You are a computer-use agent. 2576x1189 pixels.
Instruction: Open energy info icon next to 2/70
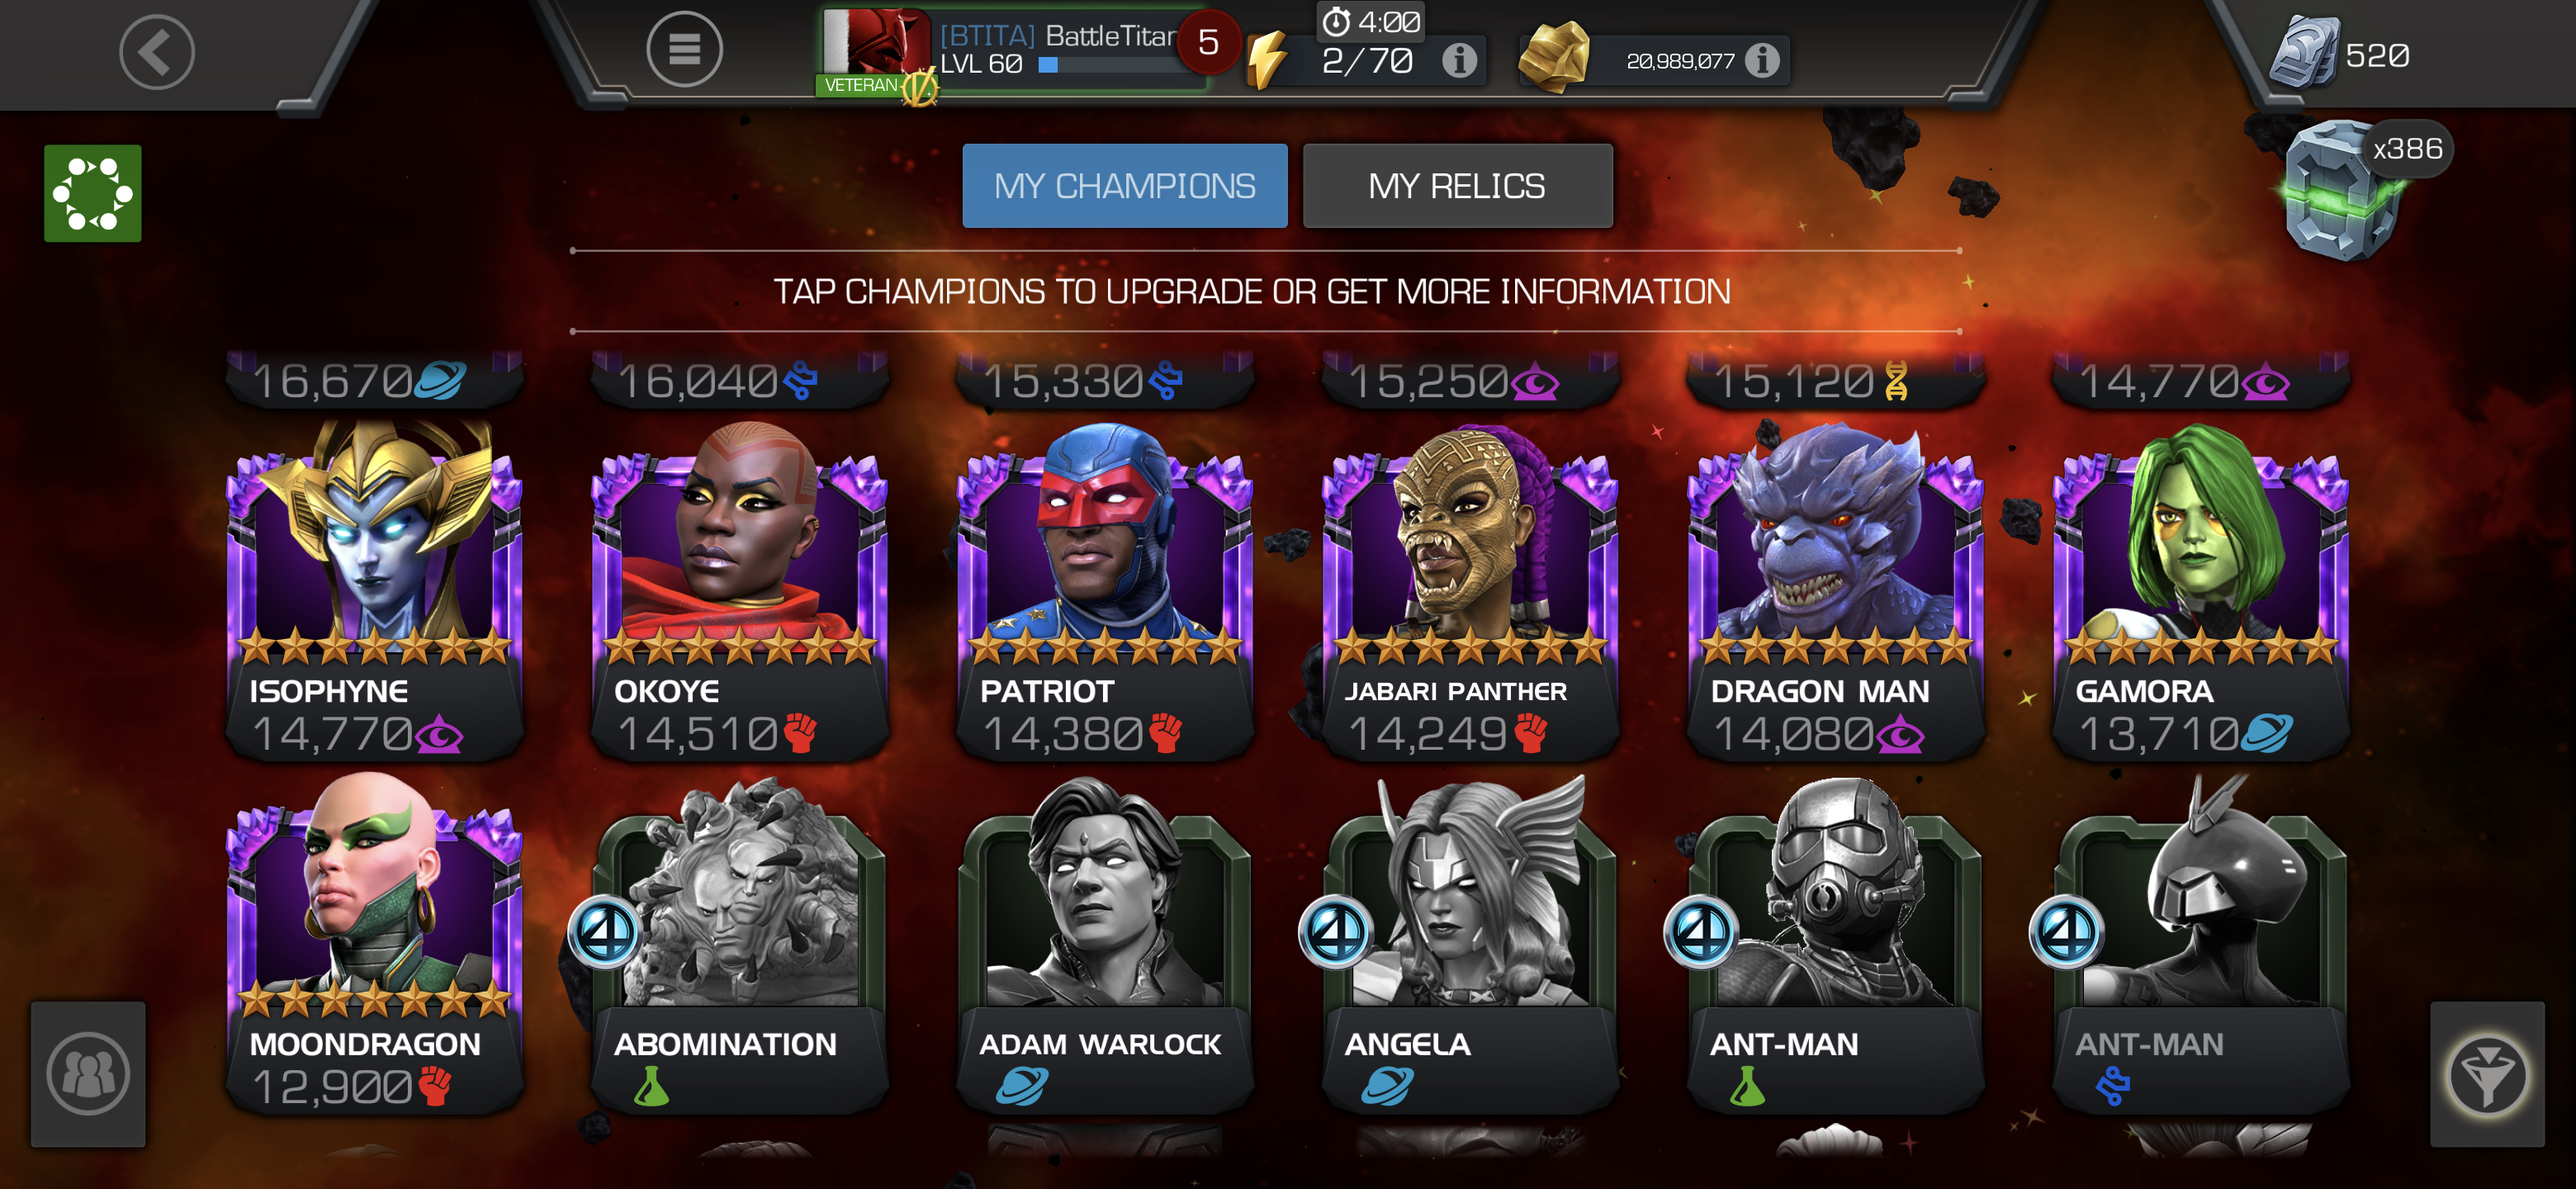click(x=1459, y=61)
